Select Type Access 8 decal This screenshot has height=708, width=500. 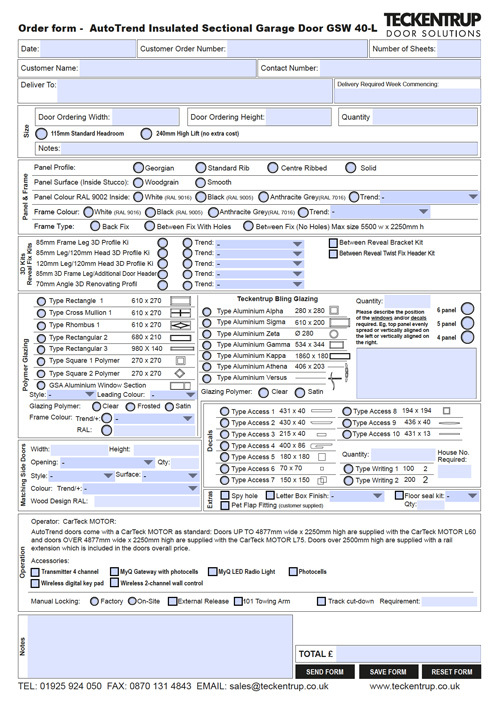click(347, 411)
